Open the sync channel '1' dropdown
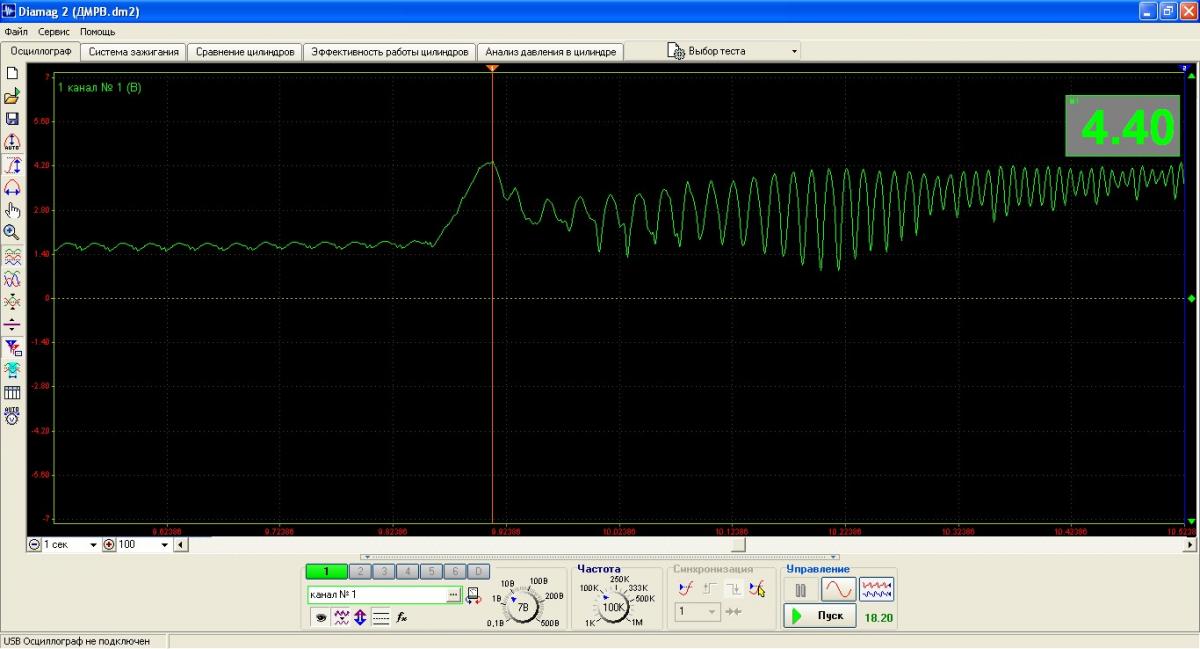Screen dimensions: 1200x649 pyautogui.click(x=698, y=611)
